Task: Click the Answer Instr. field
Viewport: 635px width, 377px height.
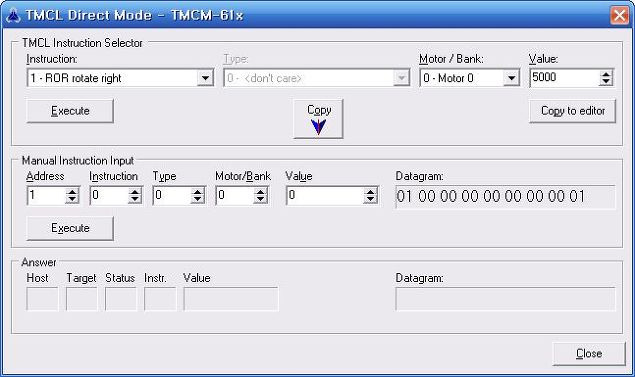Action: click(160, 299)
